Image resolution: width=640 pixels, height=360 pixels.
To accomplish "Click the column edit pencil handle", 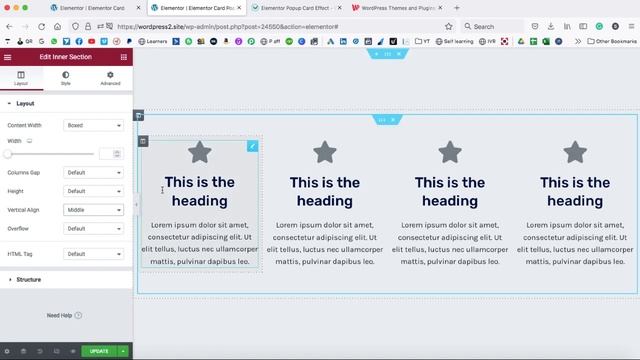I will [253, 147].
